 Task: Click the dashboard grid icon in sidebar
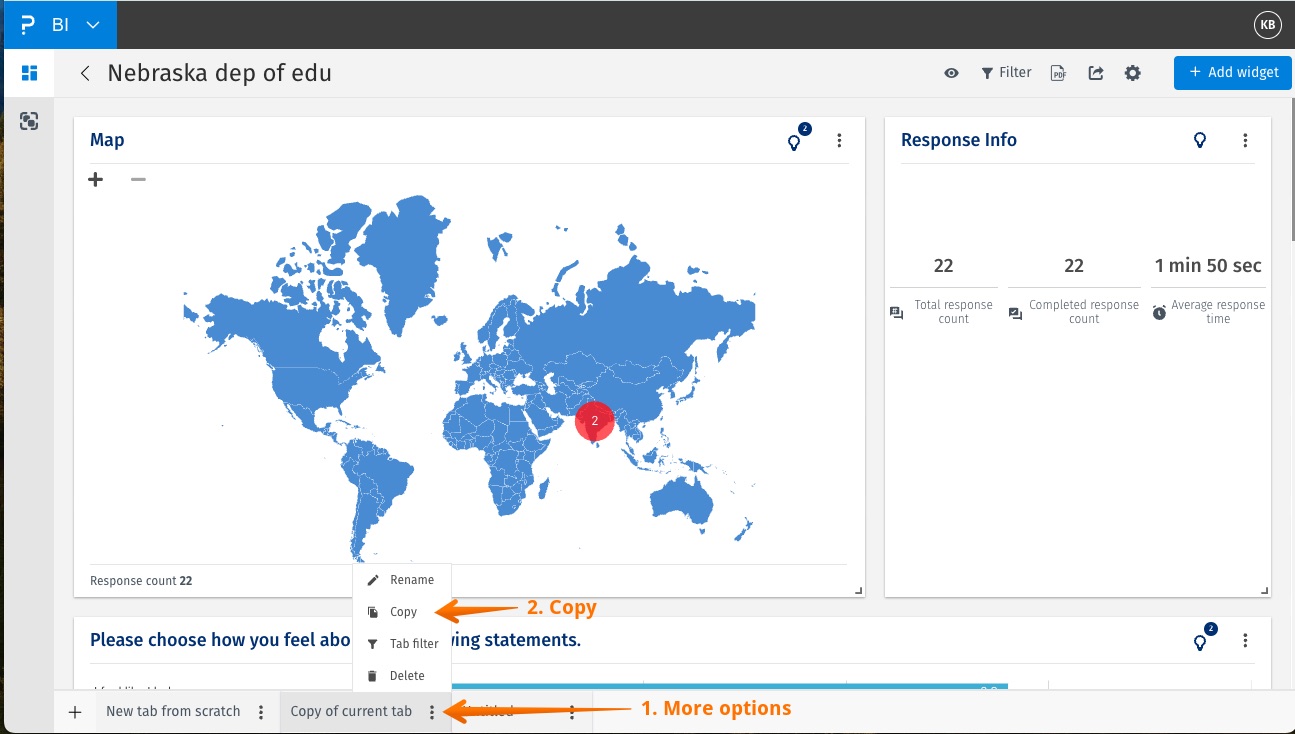coord(29,73)
